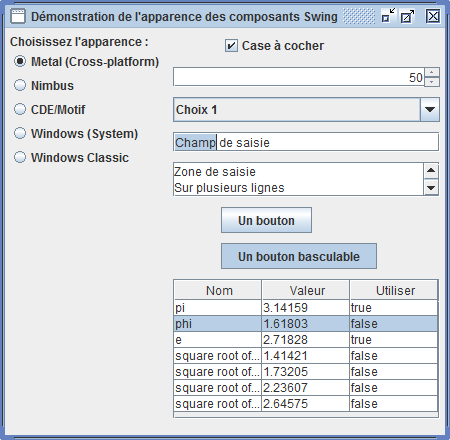The image size is (450, 440).
Task: Close the Swing demo window
Action: tap(433, 16)
